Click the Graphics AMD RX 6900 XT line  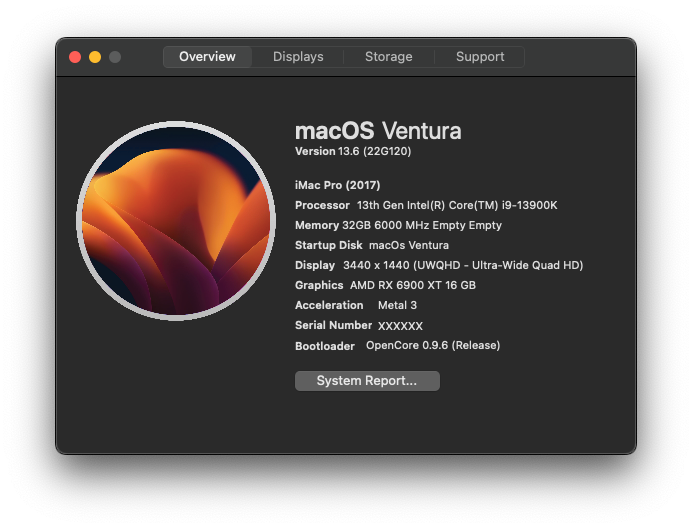tap(385, 285)
